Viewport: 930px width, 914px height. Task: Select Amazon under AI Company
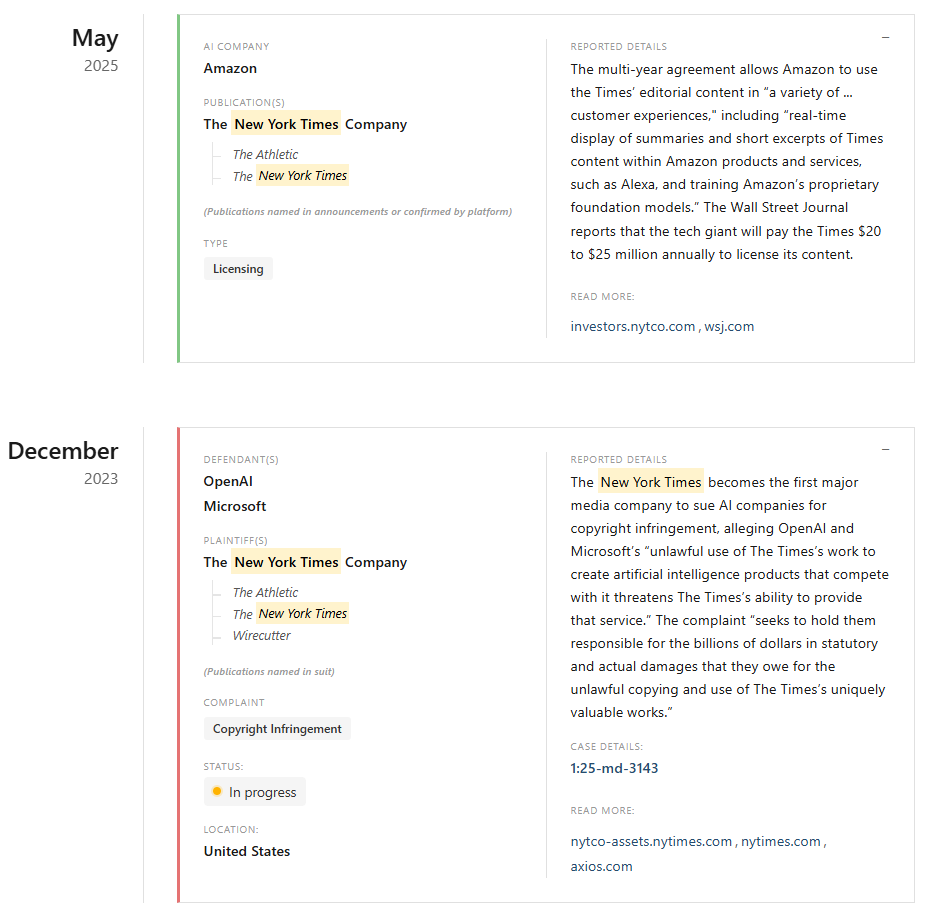tap(230, 69)
